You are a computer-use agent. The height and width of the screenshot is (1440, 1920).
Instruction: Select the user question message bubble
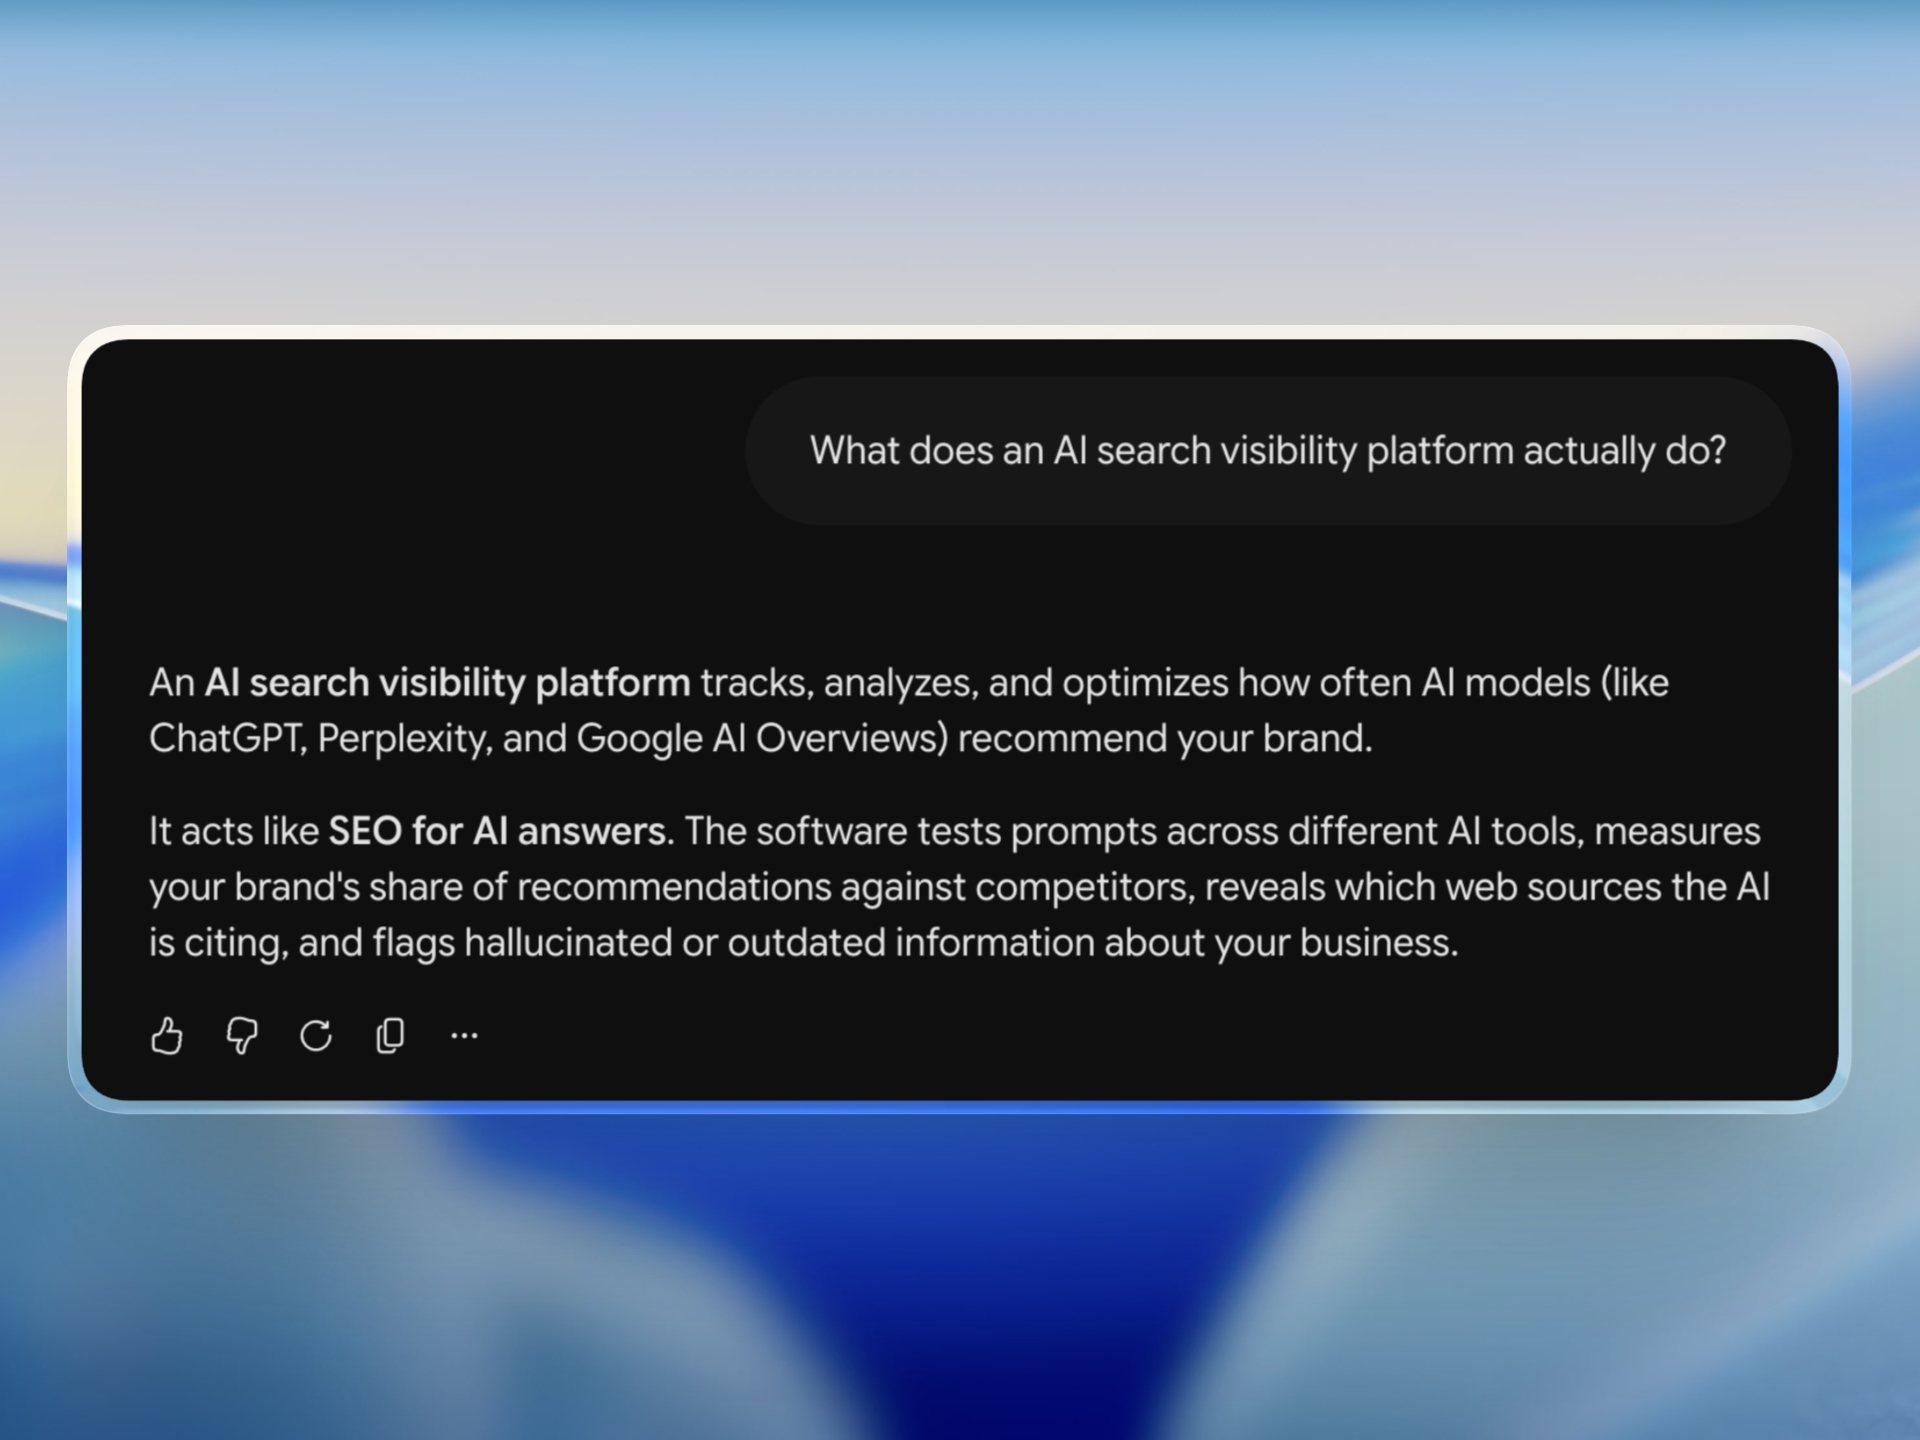click(x=1267, y=451)
